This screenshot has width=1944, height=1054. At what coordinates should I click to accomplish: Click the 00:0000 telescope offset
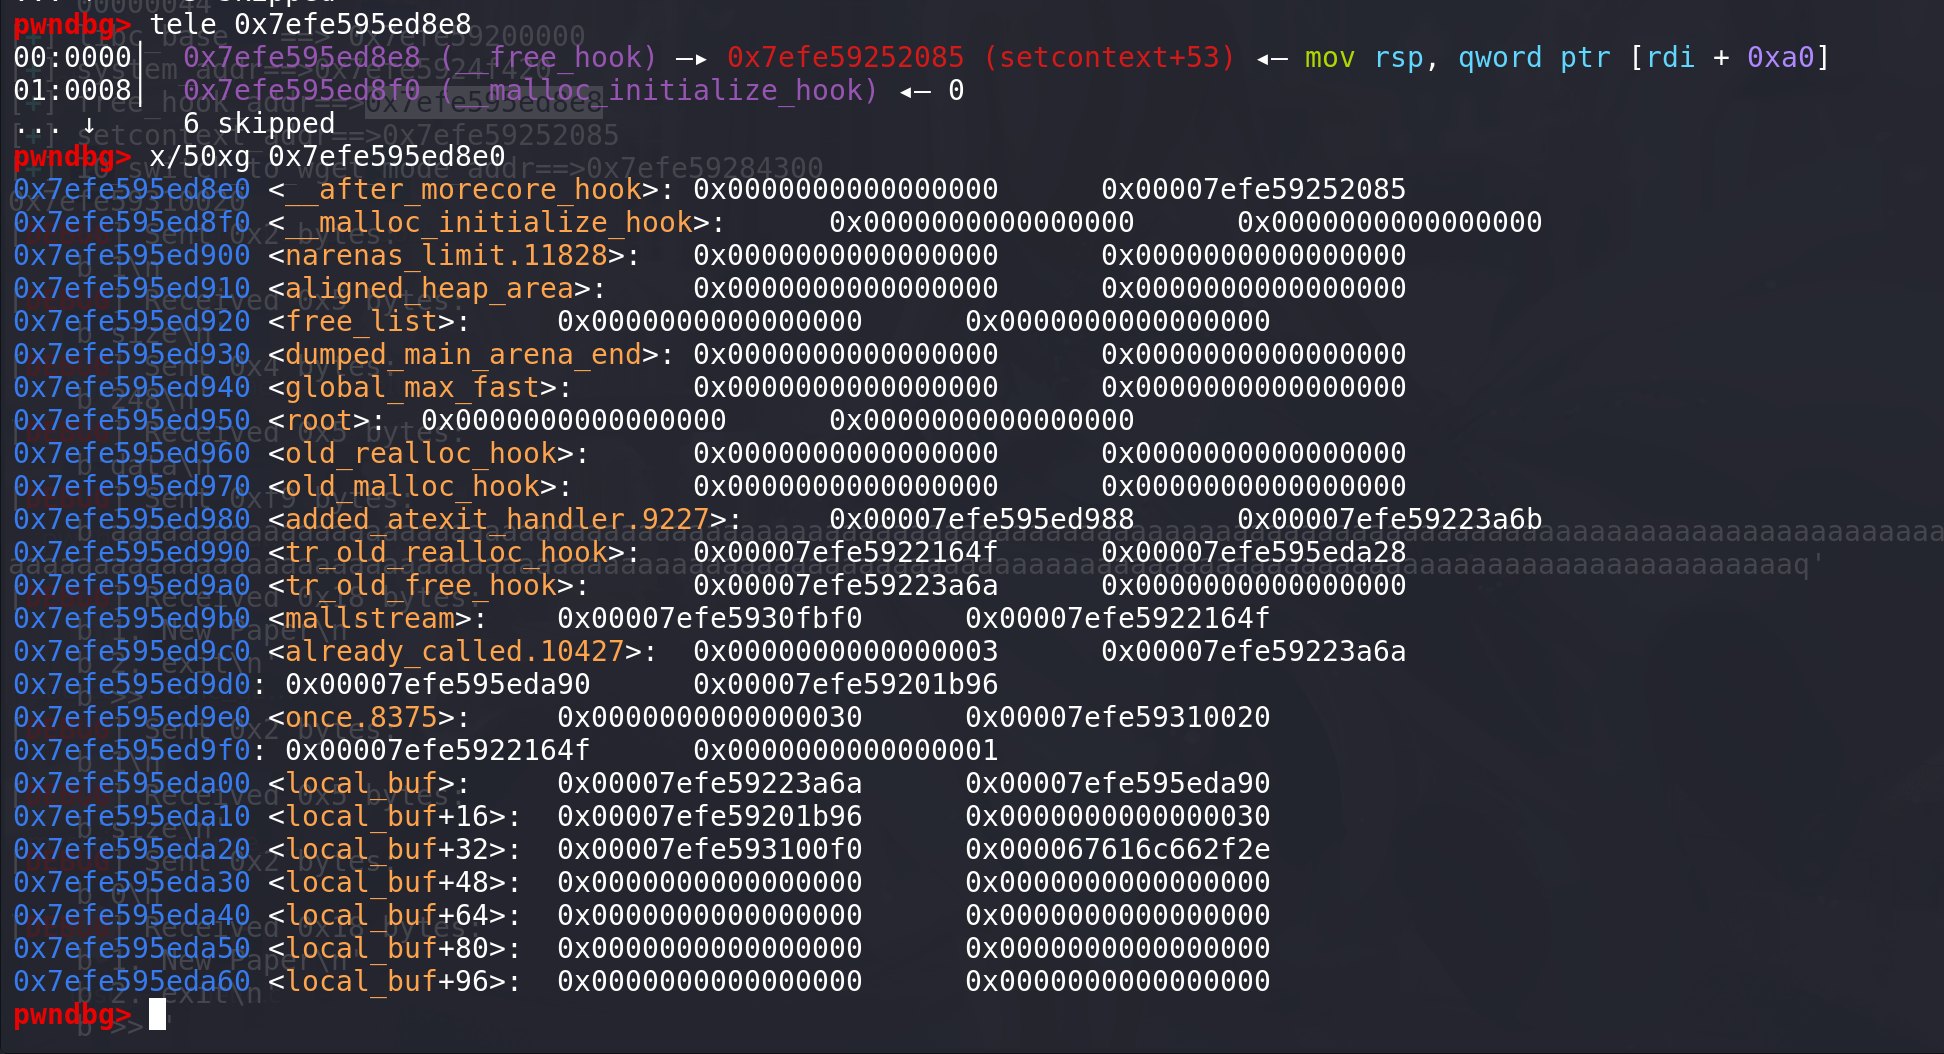click(72, 57)
